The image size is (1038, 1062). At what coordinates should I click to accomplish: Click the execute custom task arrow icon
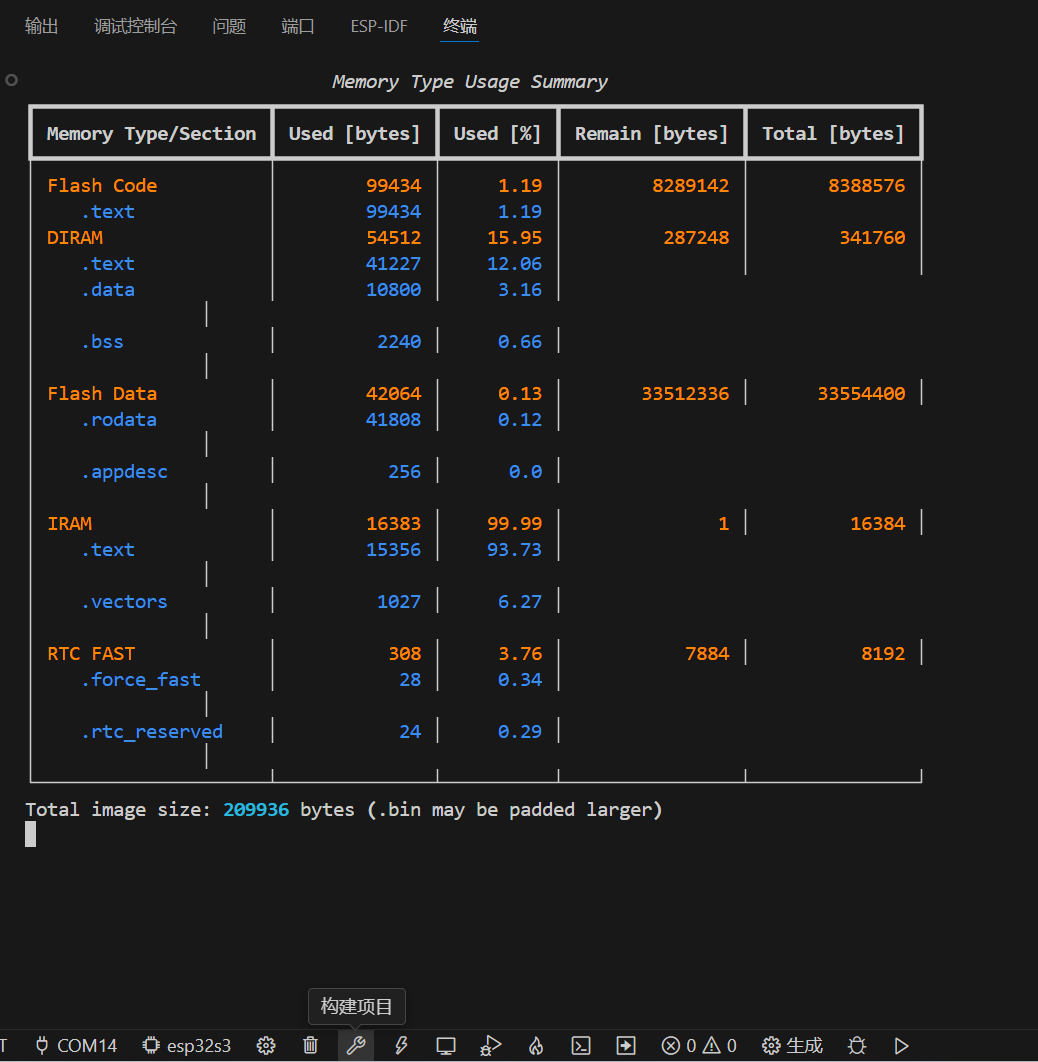tap(626, 1046)
